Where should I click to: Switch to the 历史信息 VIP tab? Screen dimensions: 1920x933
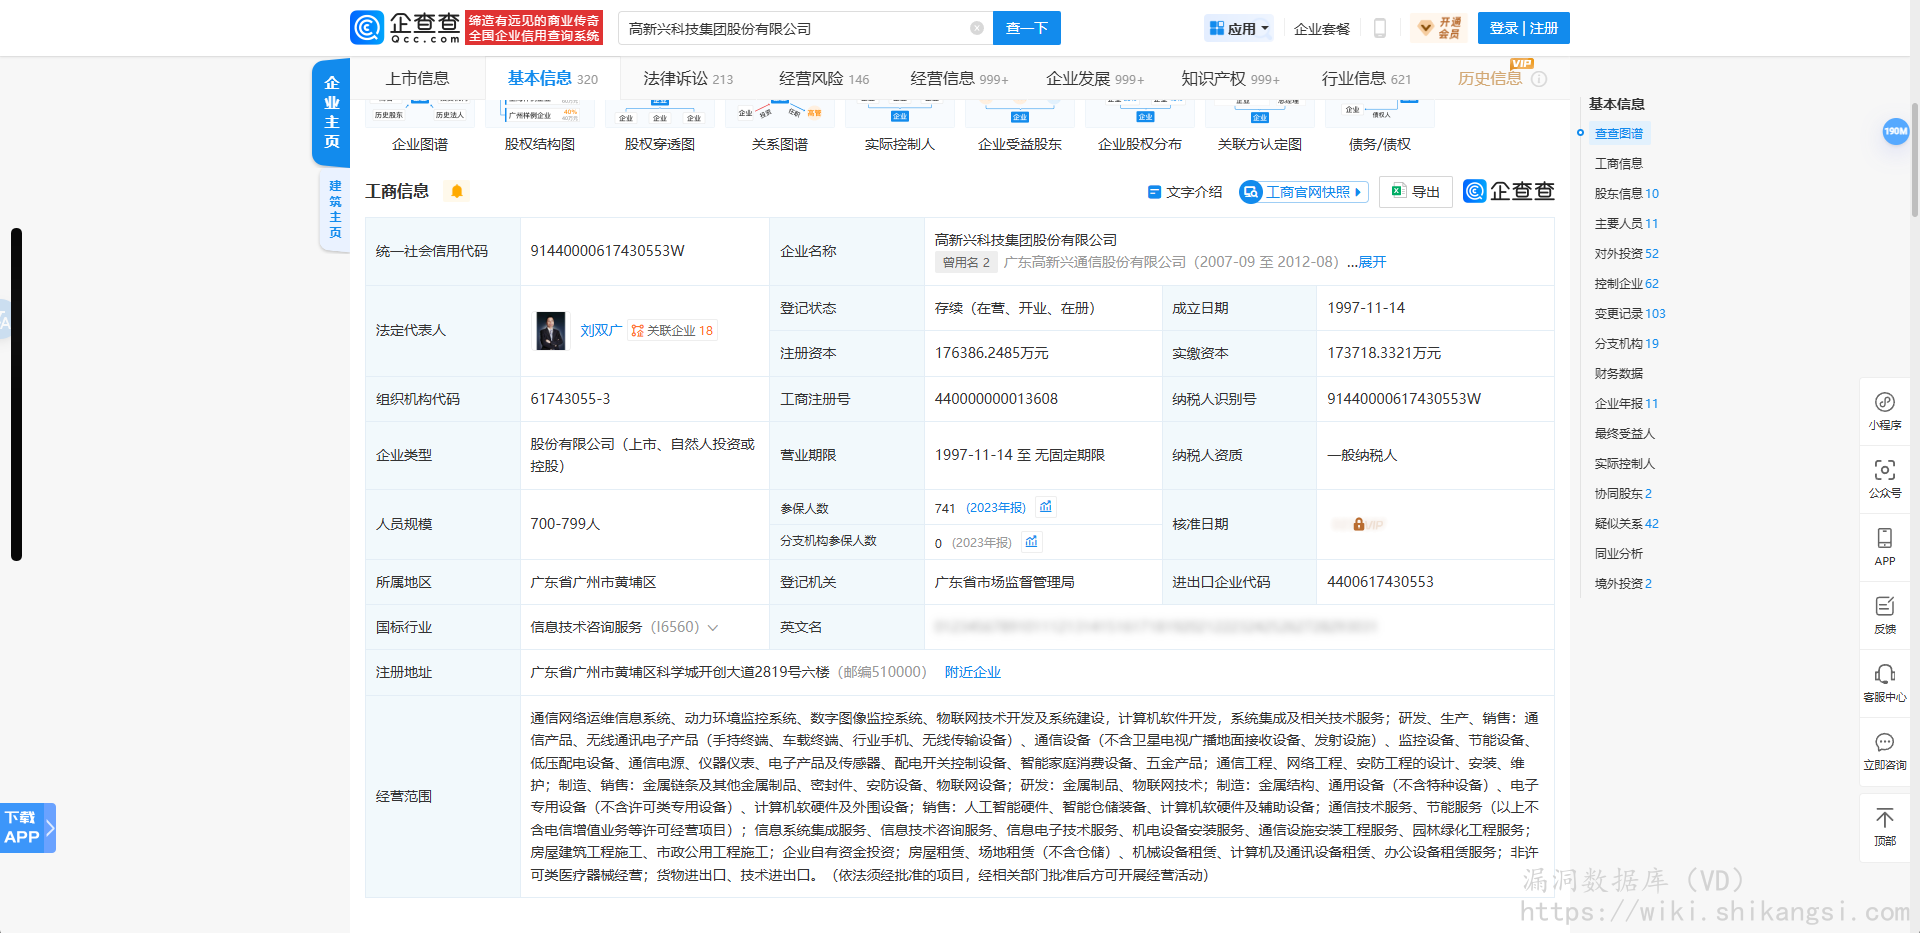pyautogui.click(x=1490, y=78)
